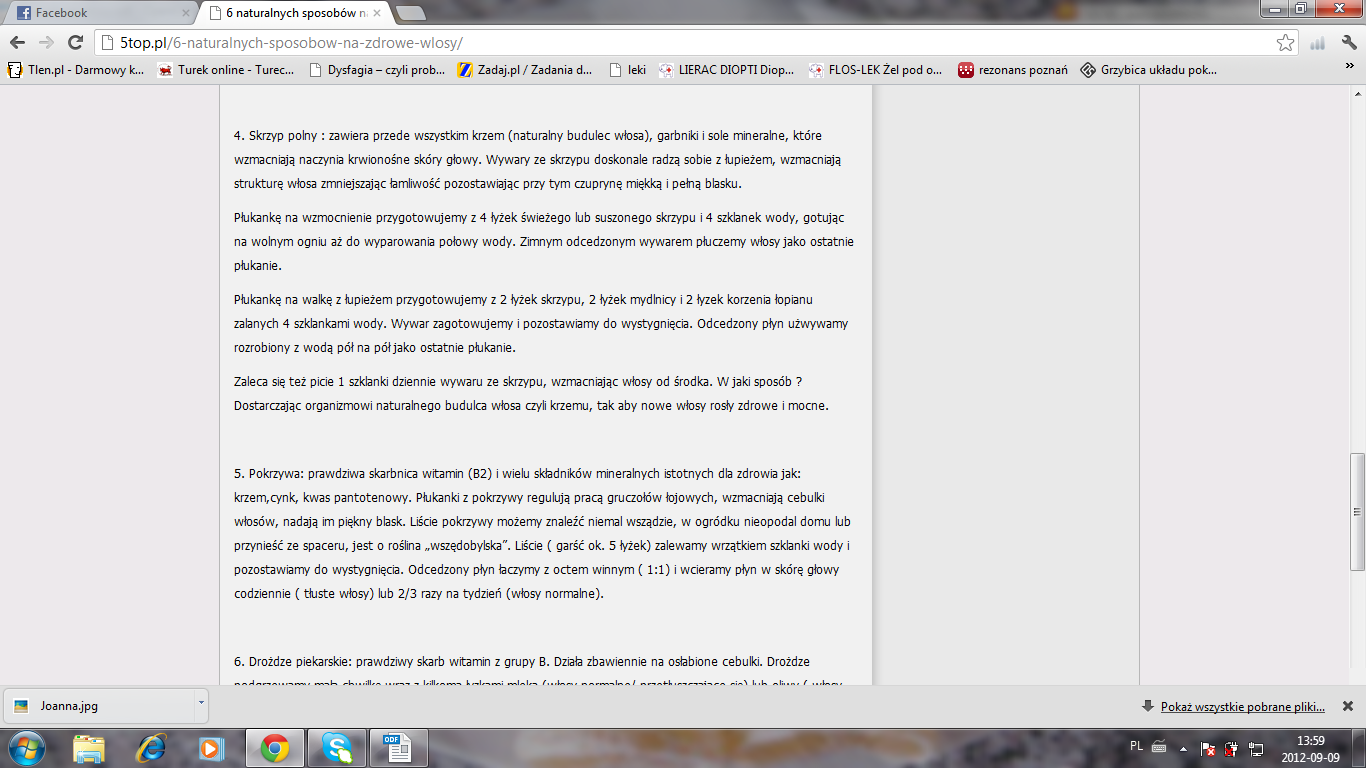Open the ODF document taskbar icon

click(x=398, y=748)
